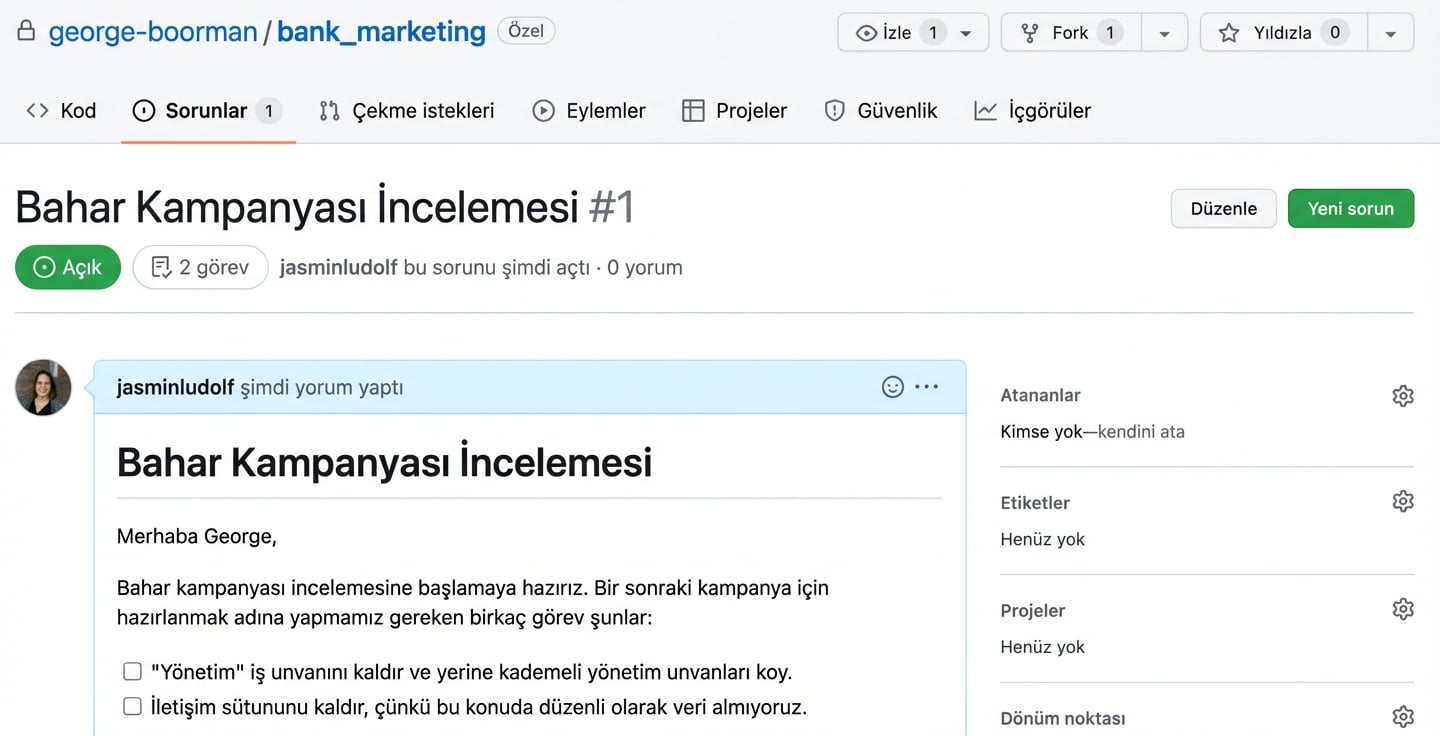Click the lock icon beside the repository name
This screenshot has height=736, width=1440.
click(x=26, y=31)
